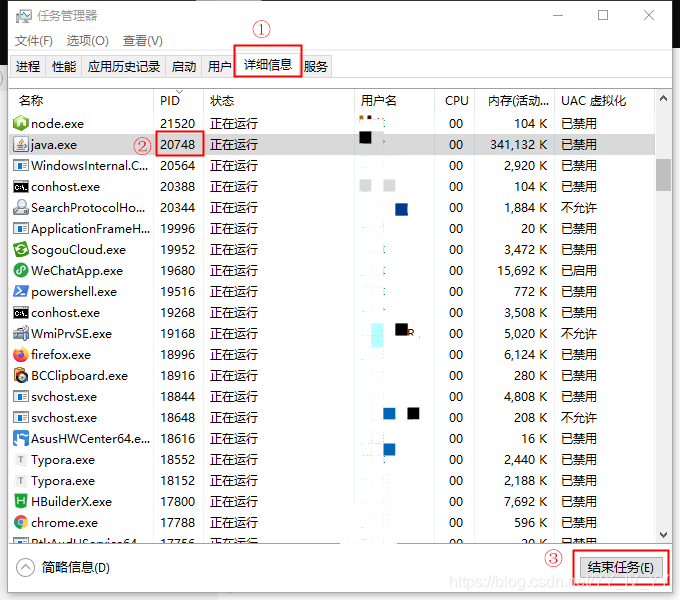Sort by the 内存(活动... column header
The height and width of the screenshot is (600, 680).
(x=514, y=101)
